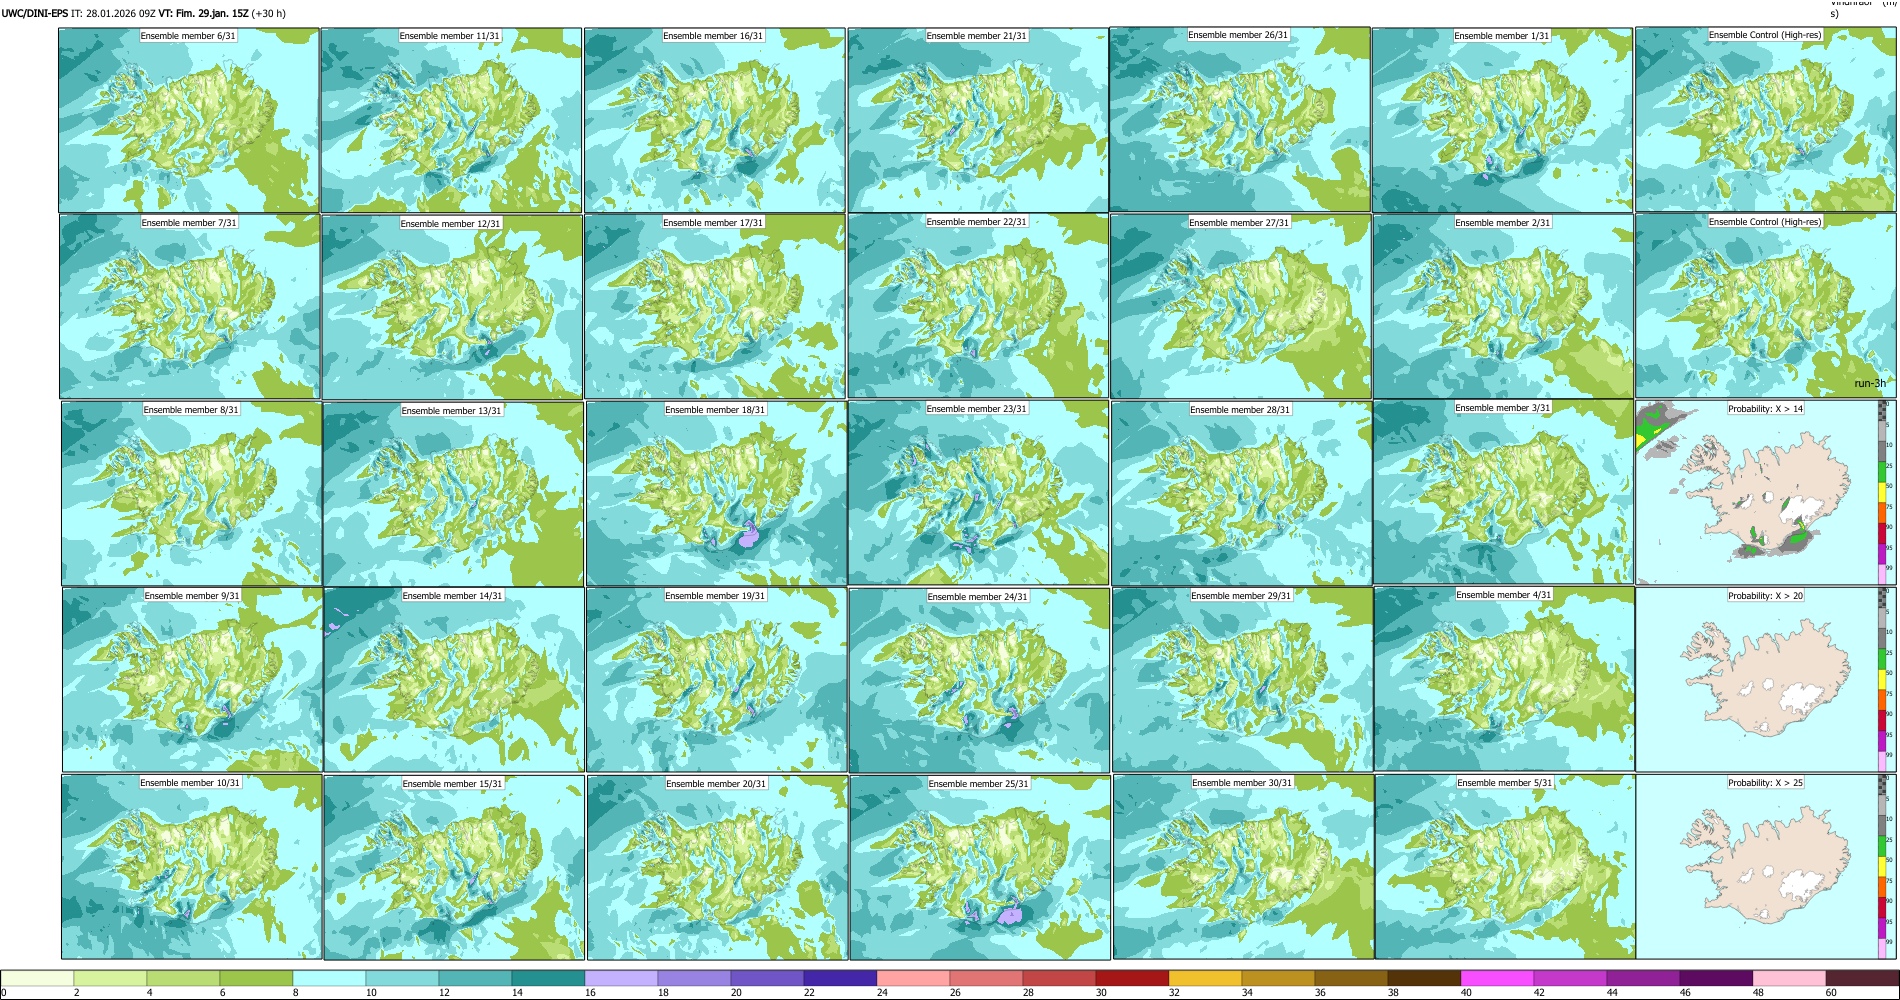1900x1000 pixels.
Task: Select the Ensemble member 25/31 map panel
Action: [x=980, y=867]
